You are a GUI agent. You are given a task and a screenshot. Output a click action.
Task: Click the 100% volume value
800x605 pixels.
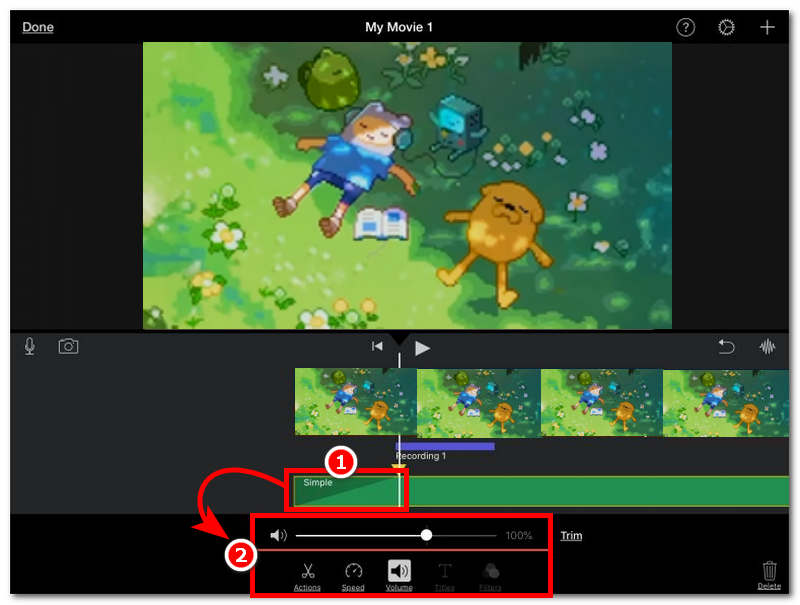518,536
